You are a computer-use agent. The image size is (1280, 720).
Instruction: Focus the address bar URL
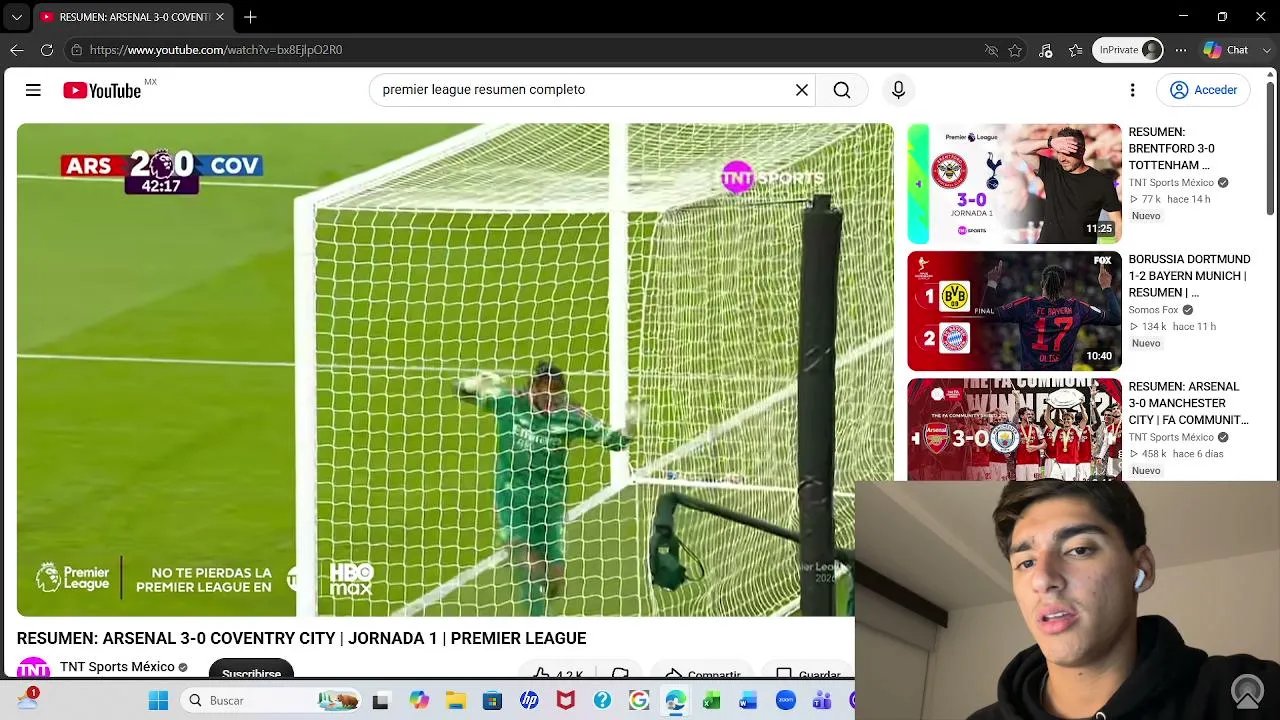coord(216,50)
